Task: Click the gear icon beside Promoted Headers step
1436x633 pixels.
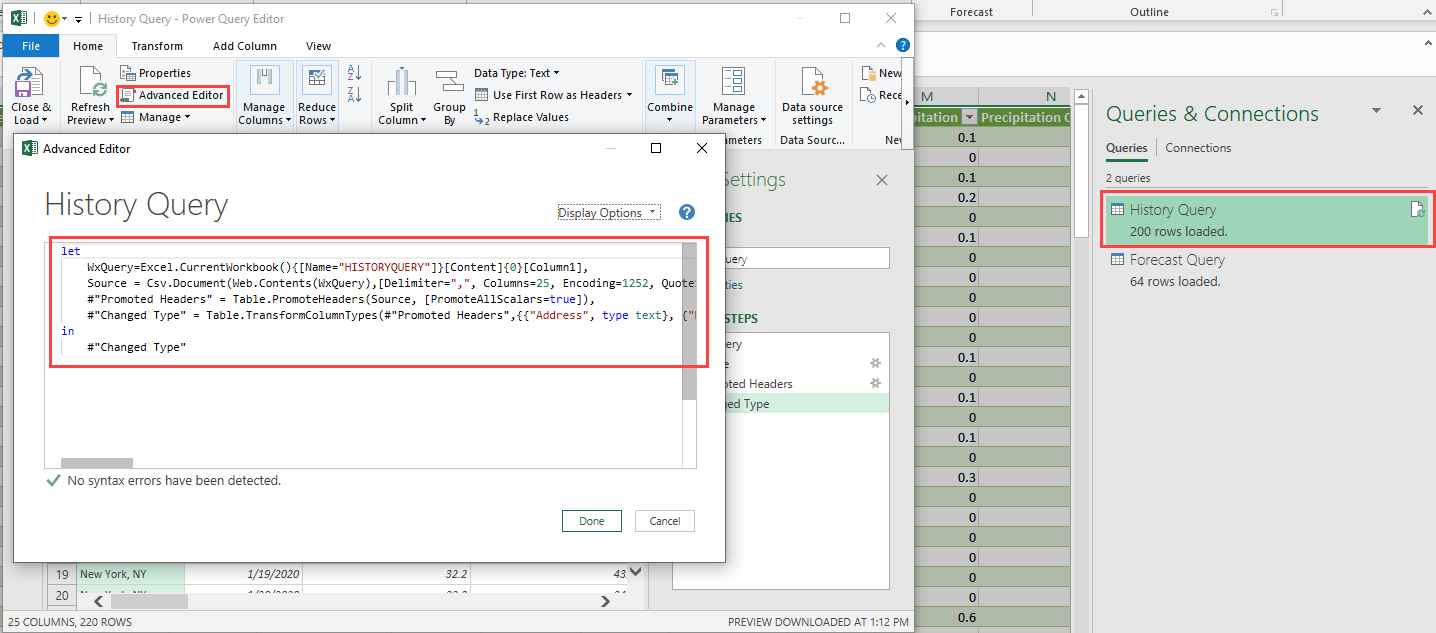Action: [875, 383]
